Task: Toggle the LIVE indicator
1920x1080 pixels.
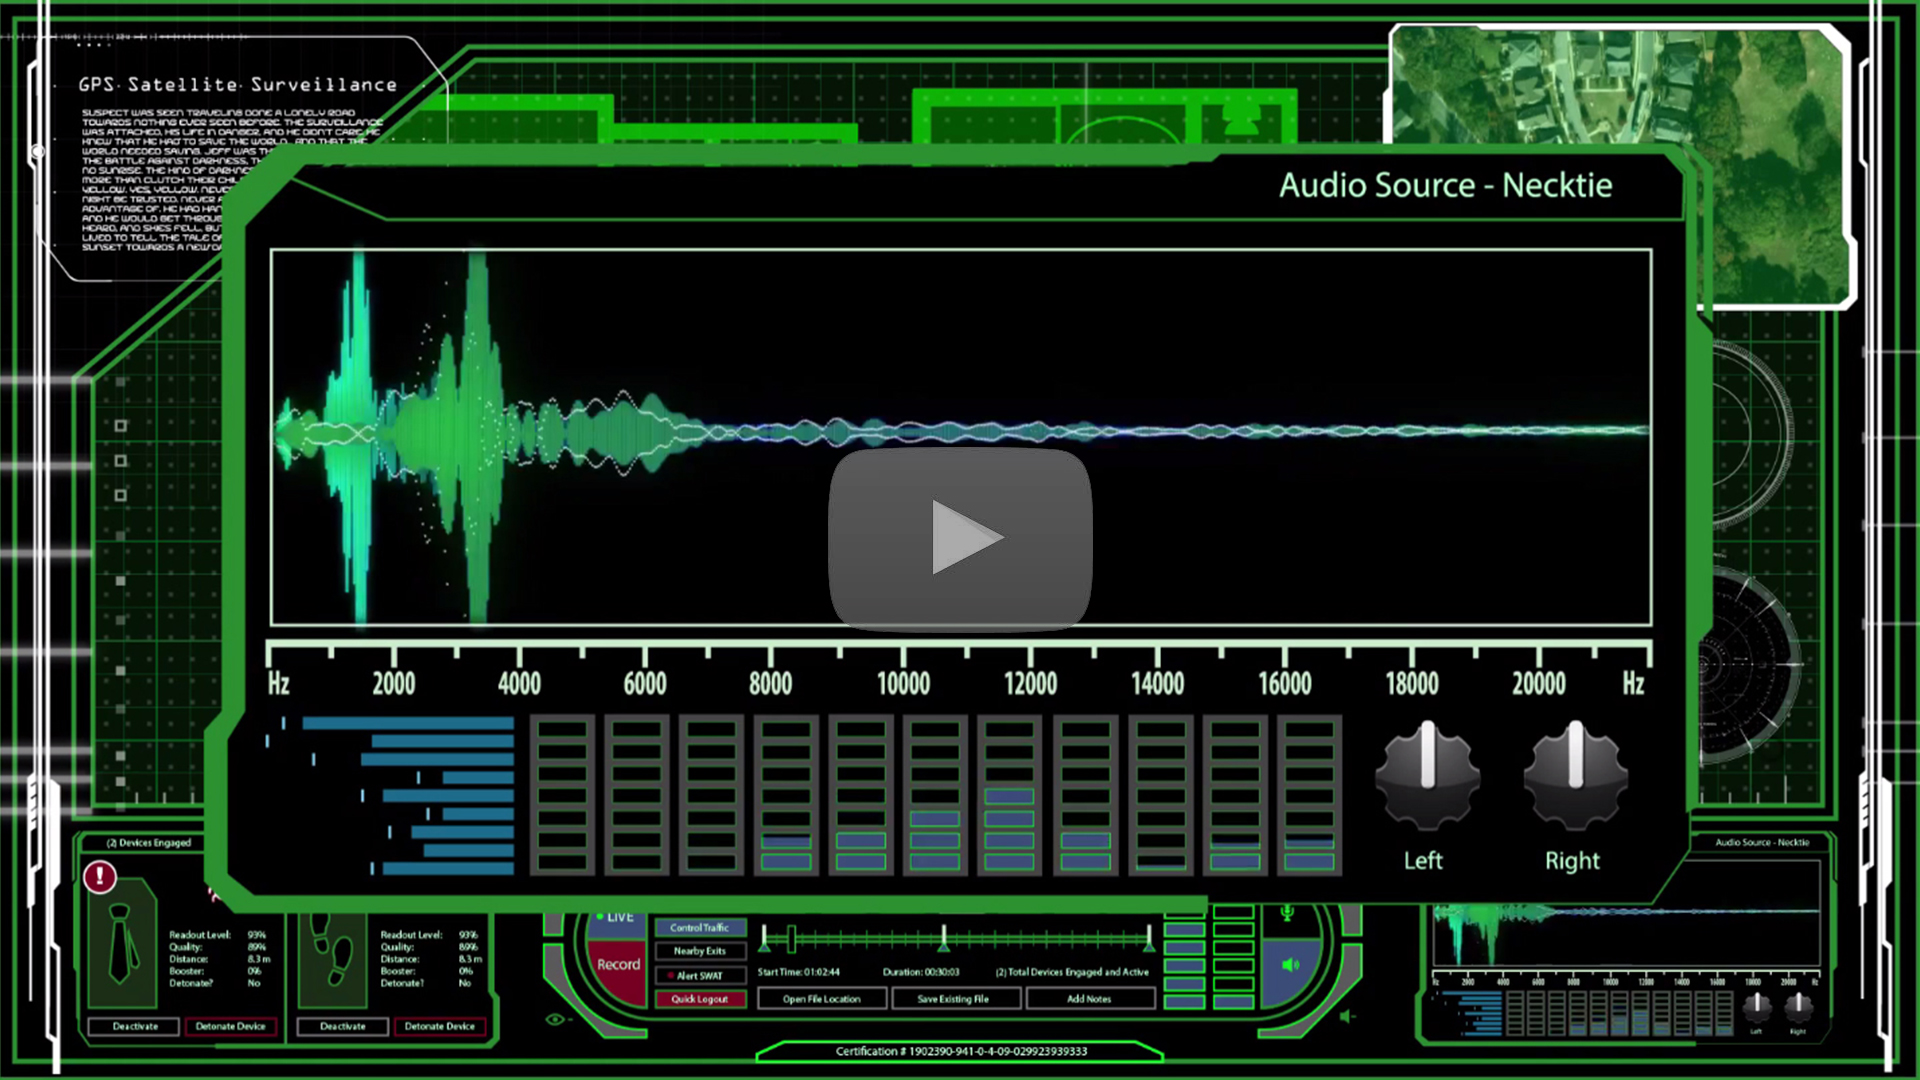Action: tap(615, 917)
